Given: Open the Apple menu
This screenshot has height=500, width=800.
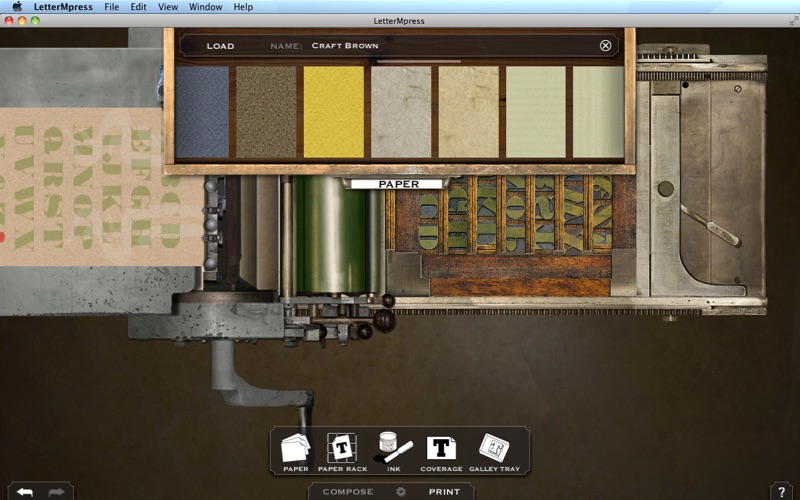Looking at the screenshot, I should 17,7.
